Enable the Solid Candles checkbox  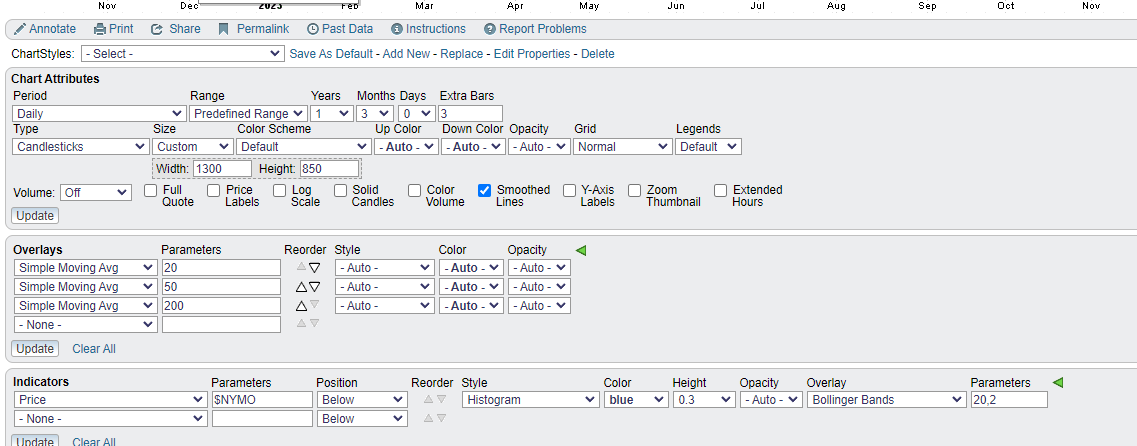340,191
